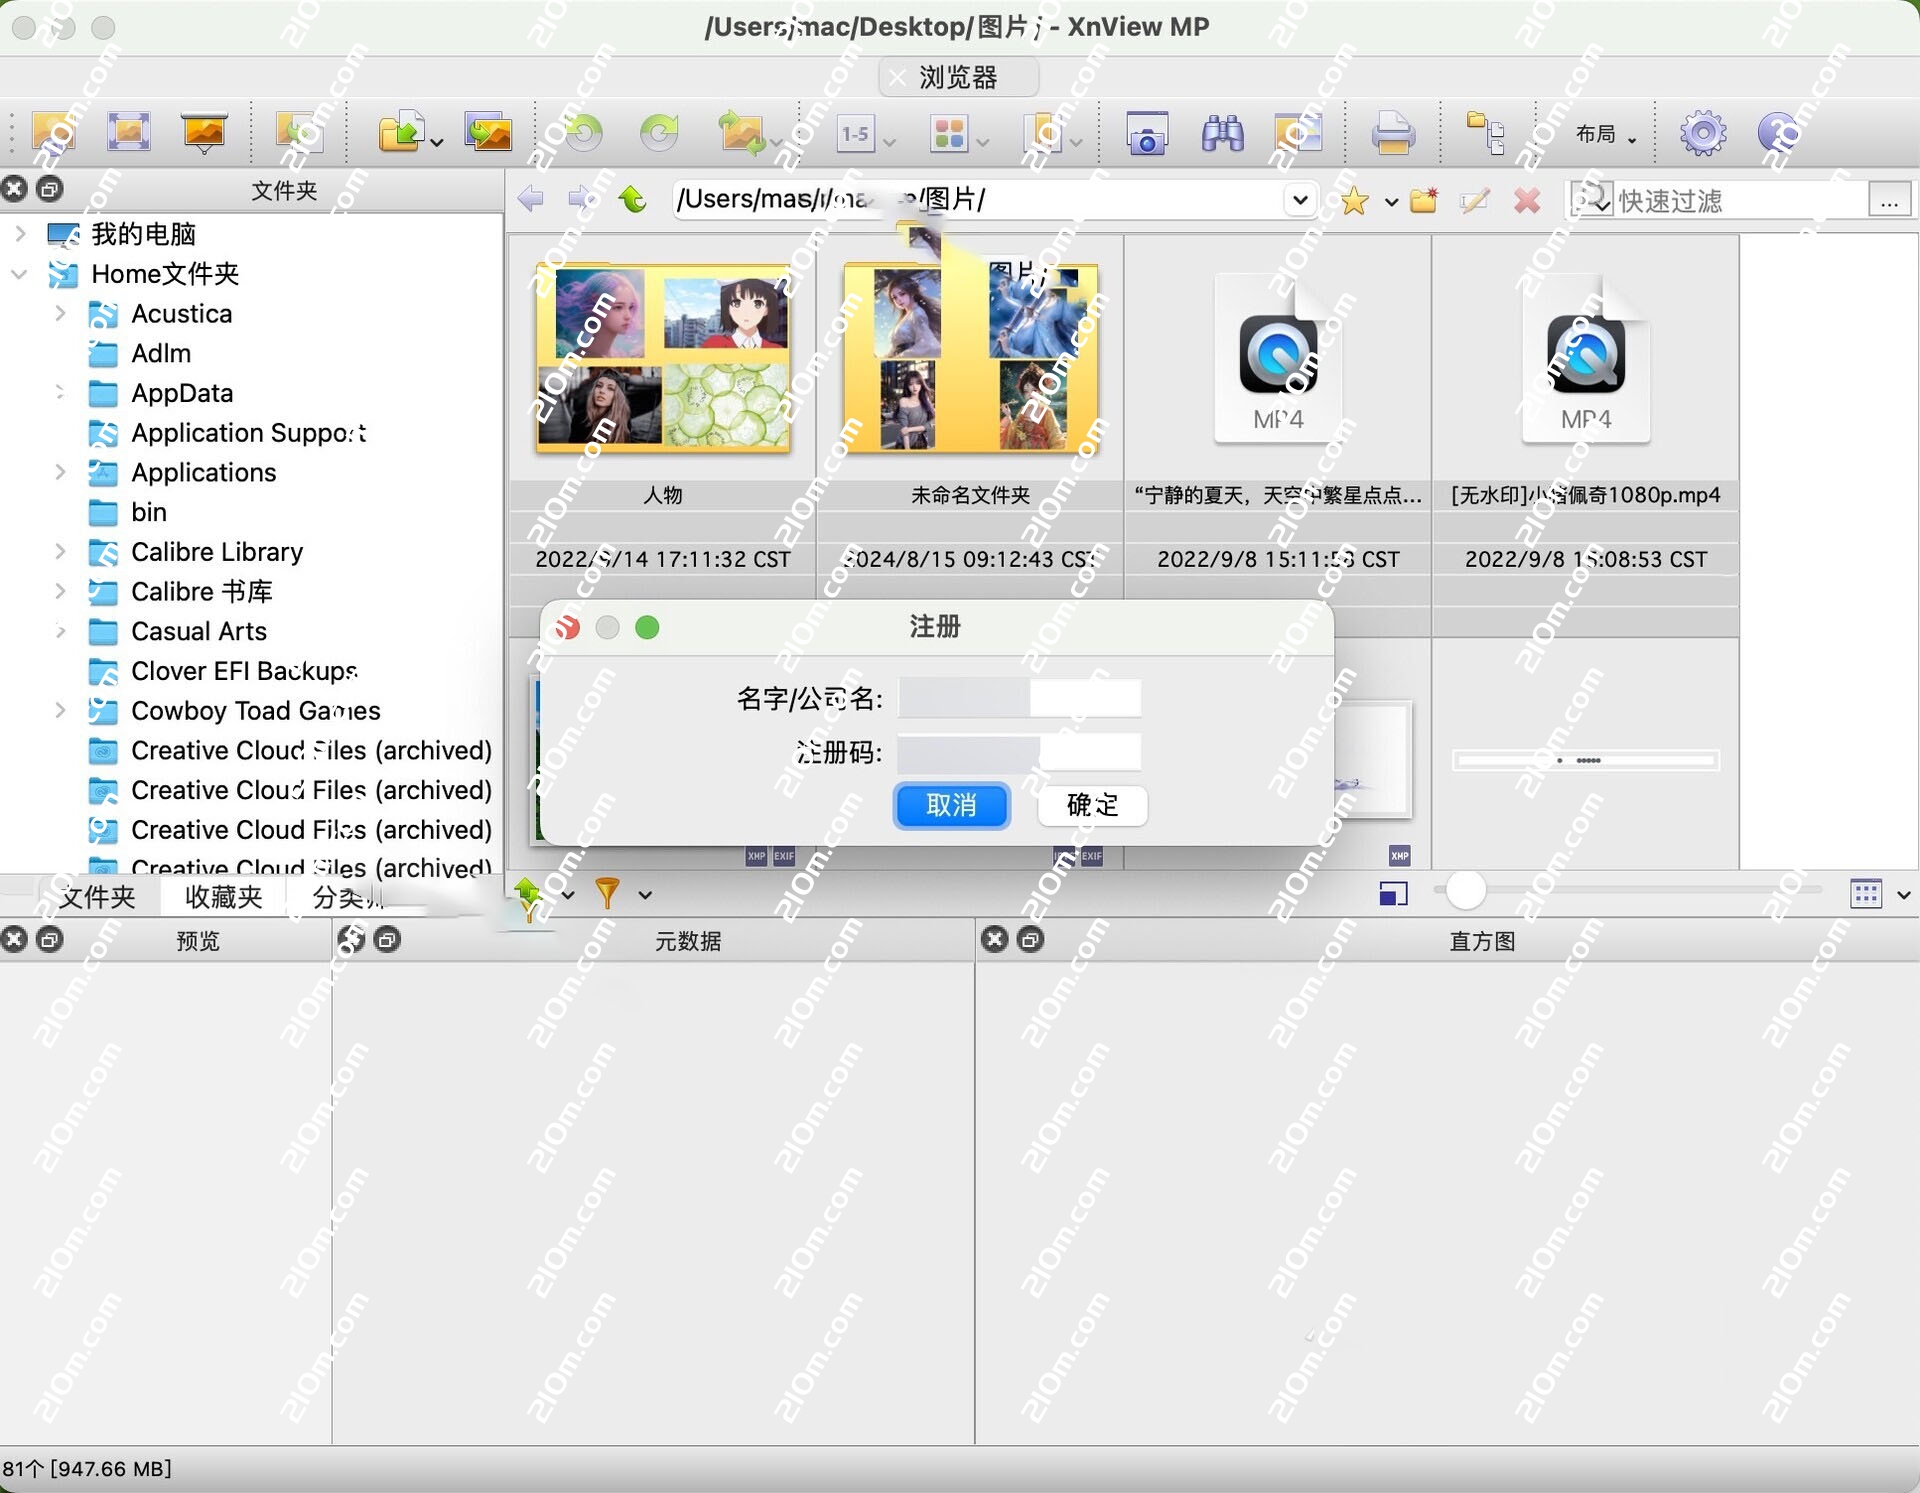Click the rotate left icon
The image size is (1920, 1493).
(x=583, y=133)
